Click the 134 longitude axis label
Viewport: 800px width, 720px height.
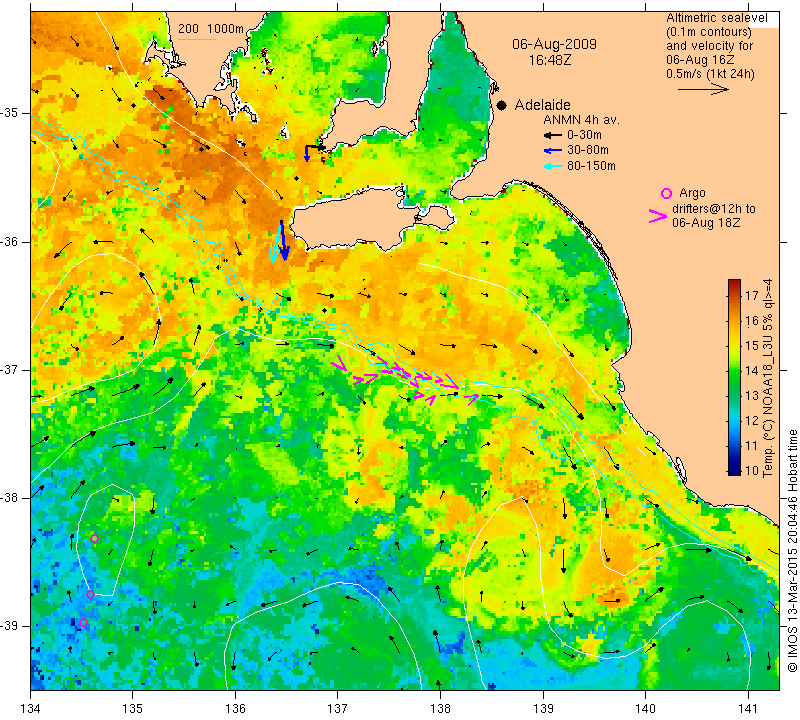point(31,709)
